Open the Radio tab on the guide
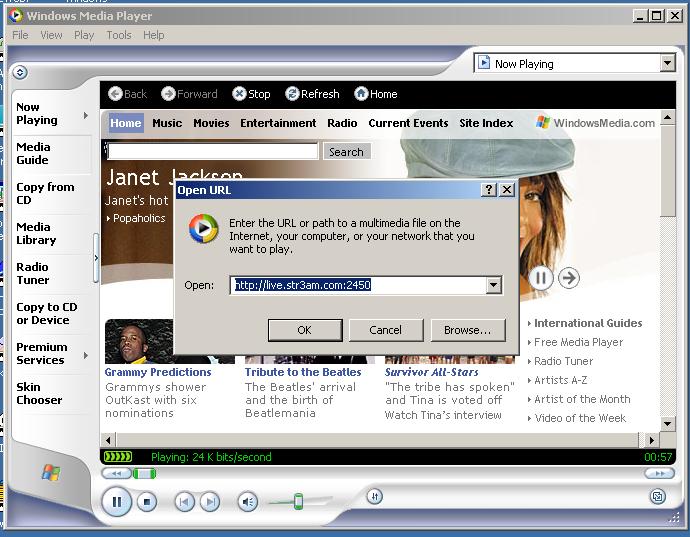The width and height of the screenshot is (690, 537). click(x=342, y=123)
